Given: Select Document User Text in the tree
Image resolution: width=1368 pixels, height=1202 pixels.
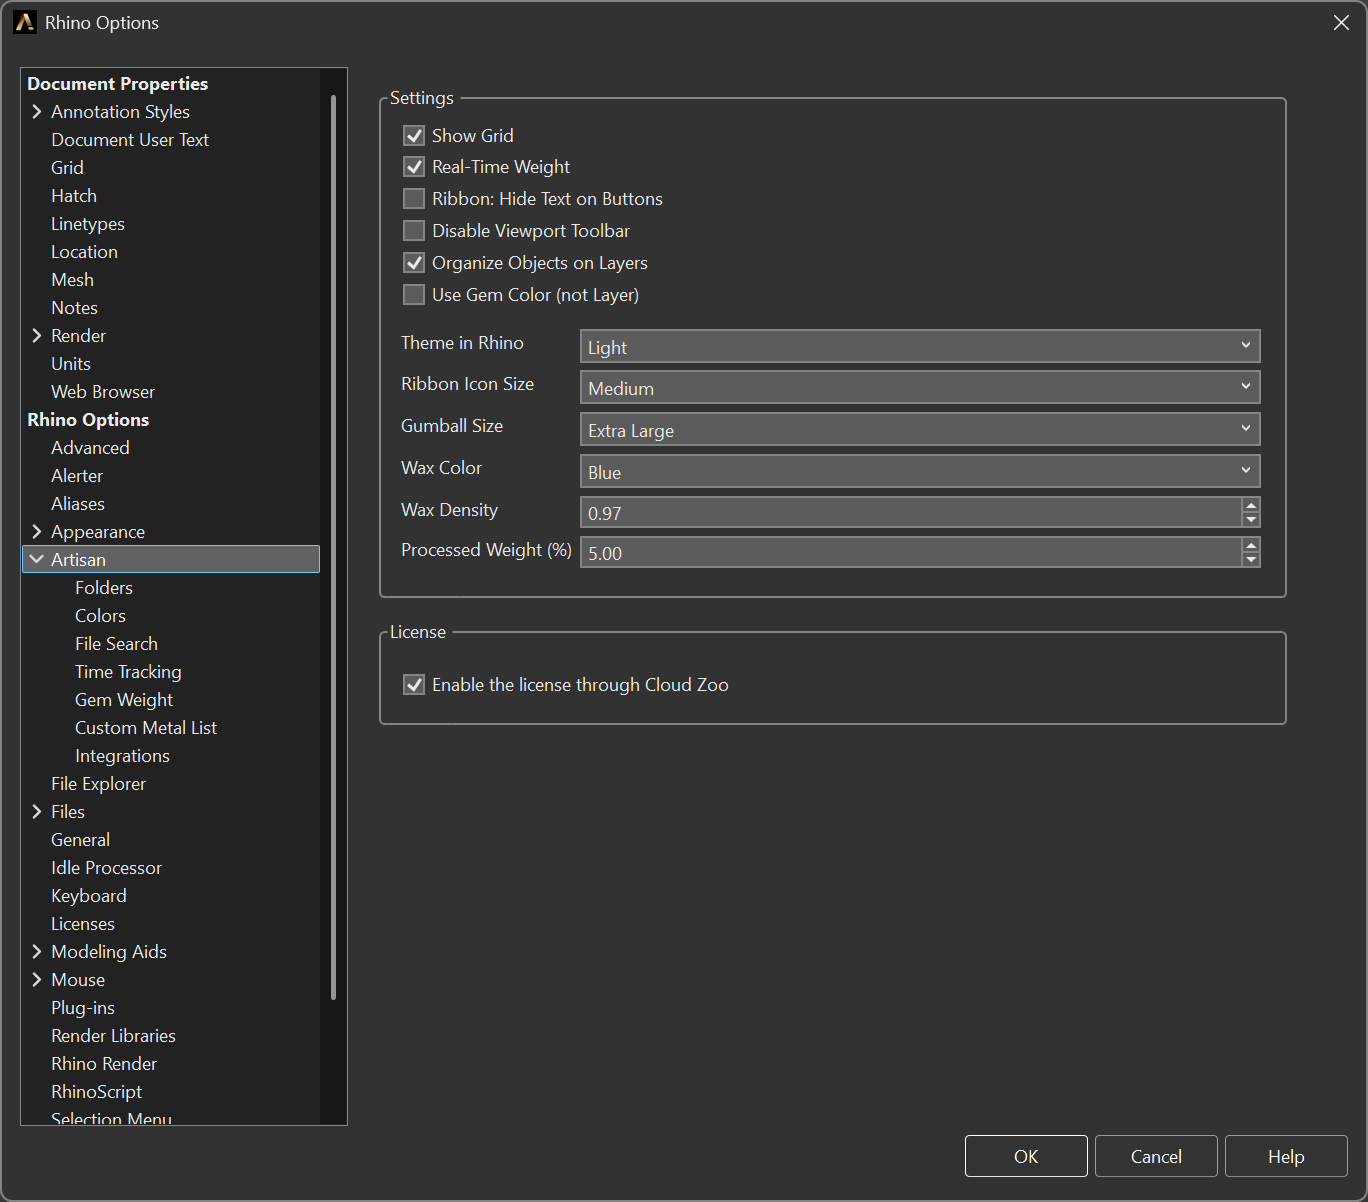Looking at the screenshot, I should (130, 139).
